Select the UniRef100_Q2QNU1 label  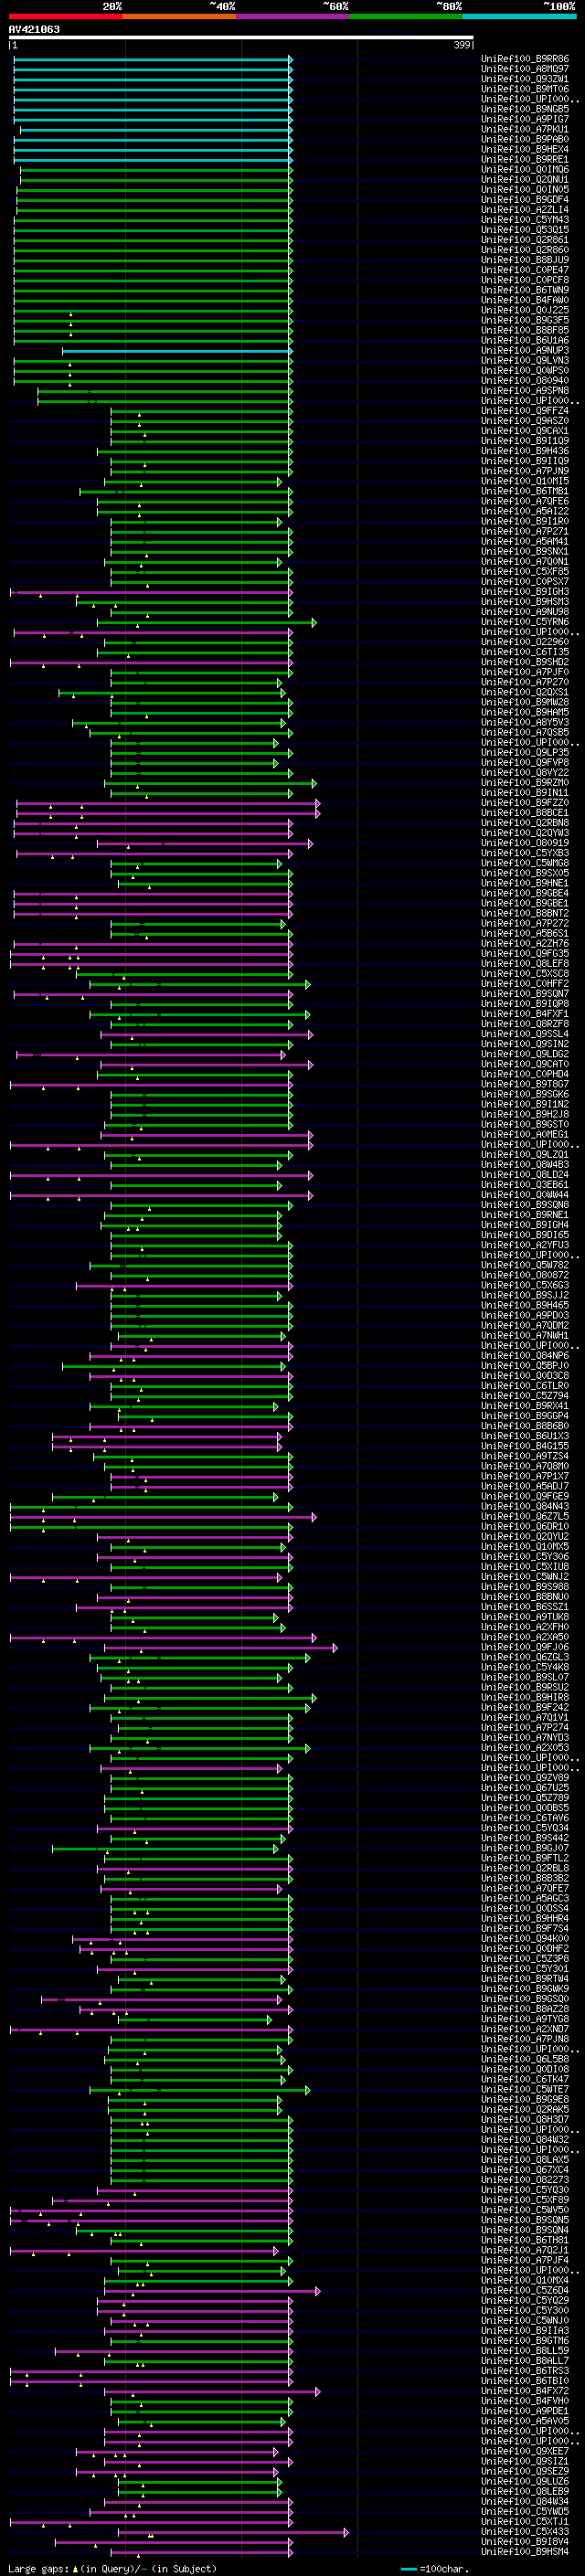[525, 180]
